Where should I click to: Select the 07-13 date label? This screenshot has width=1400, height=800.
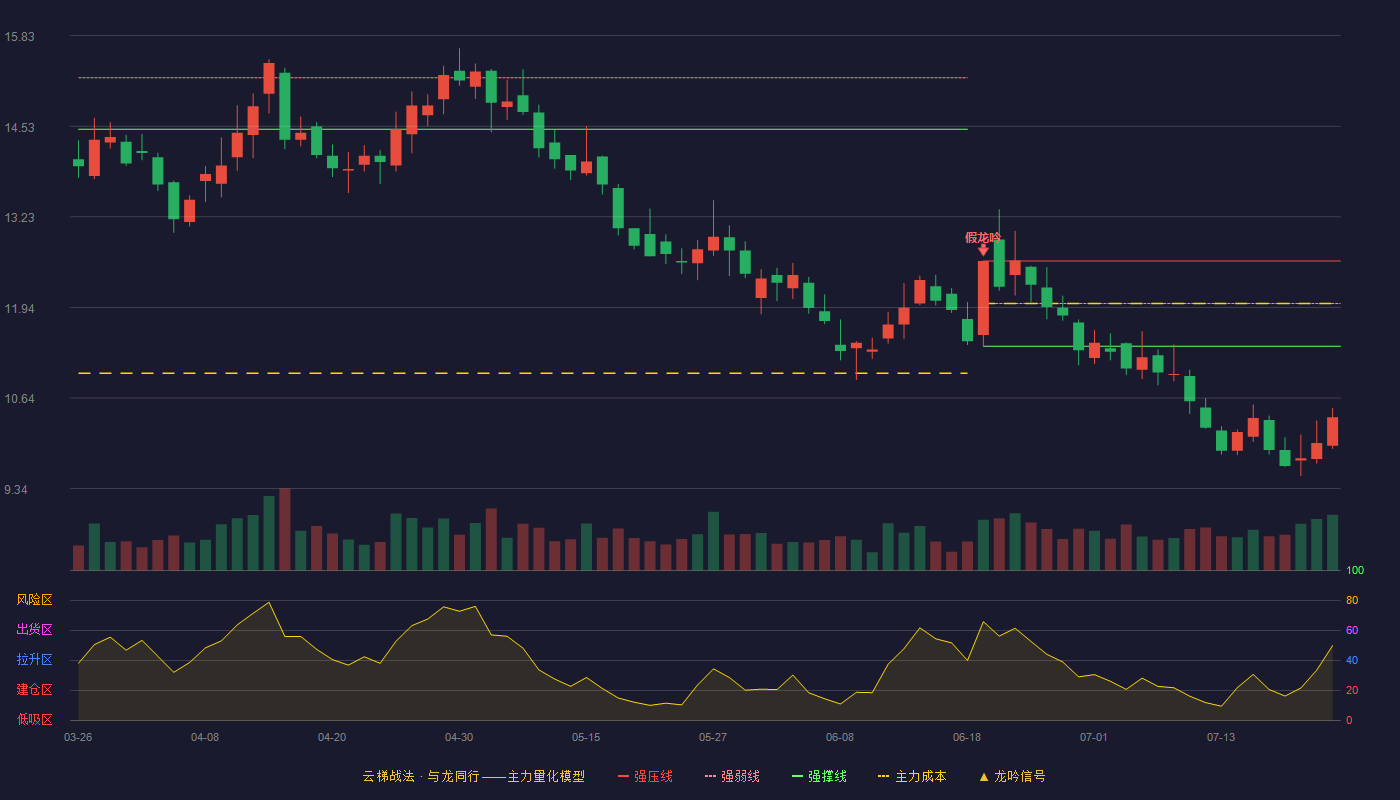coord(1221,737)
